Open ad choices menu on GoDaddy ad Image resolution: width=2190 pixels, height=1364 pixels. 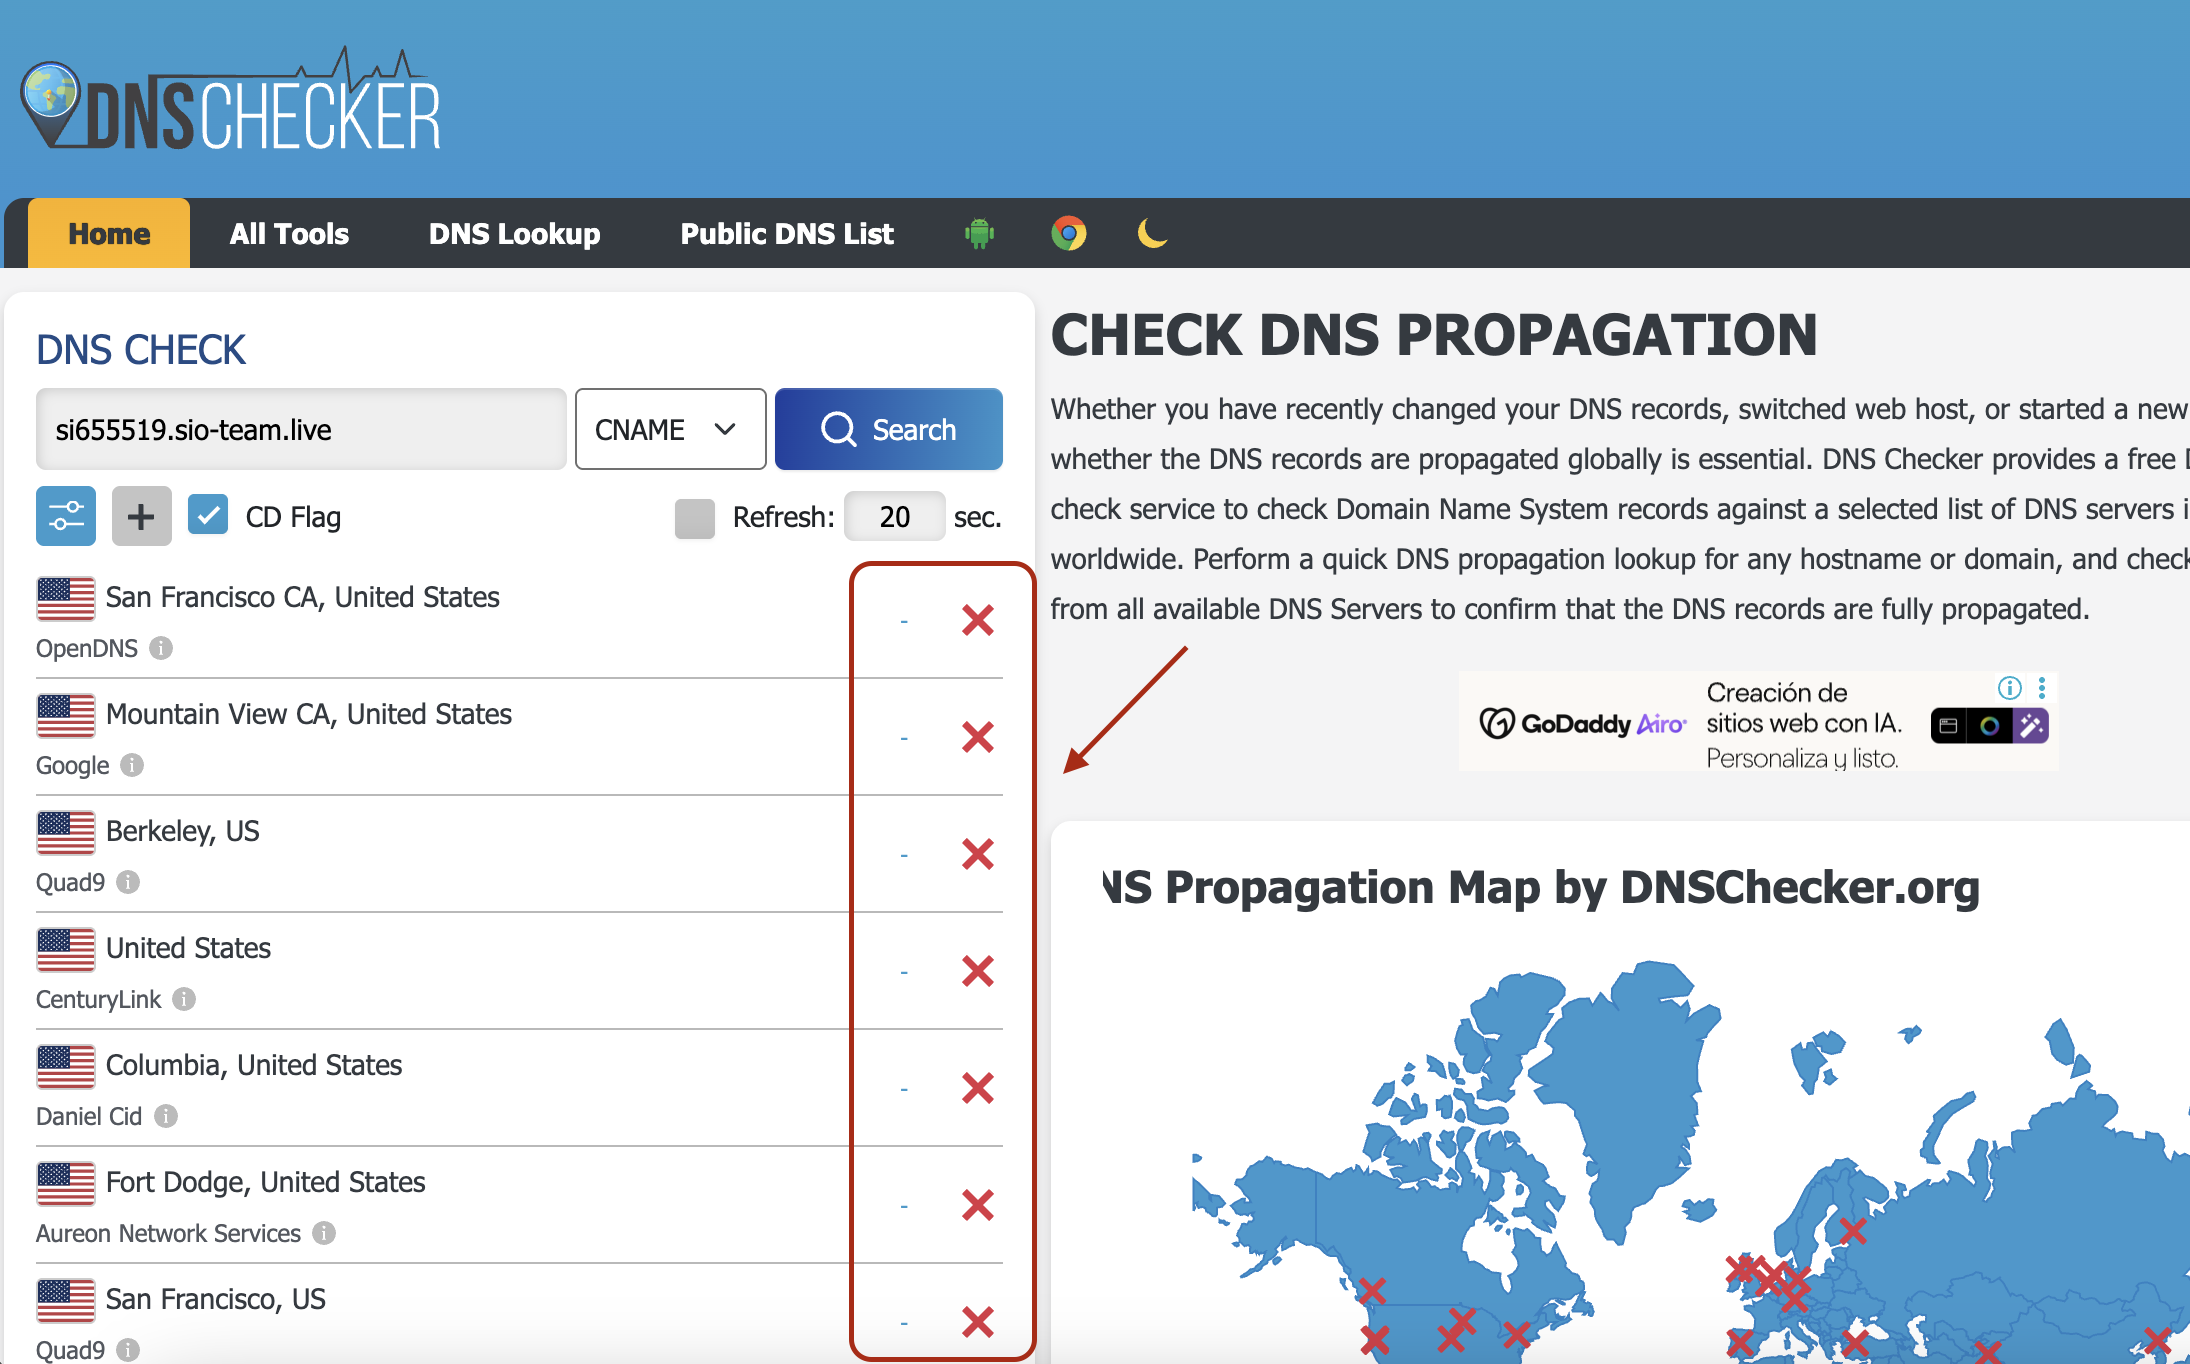point(2041,688)
